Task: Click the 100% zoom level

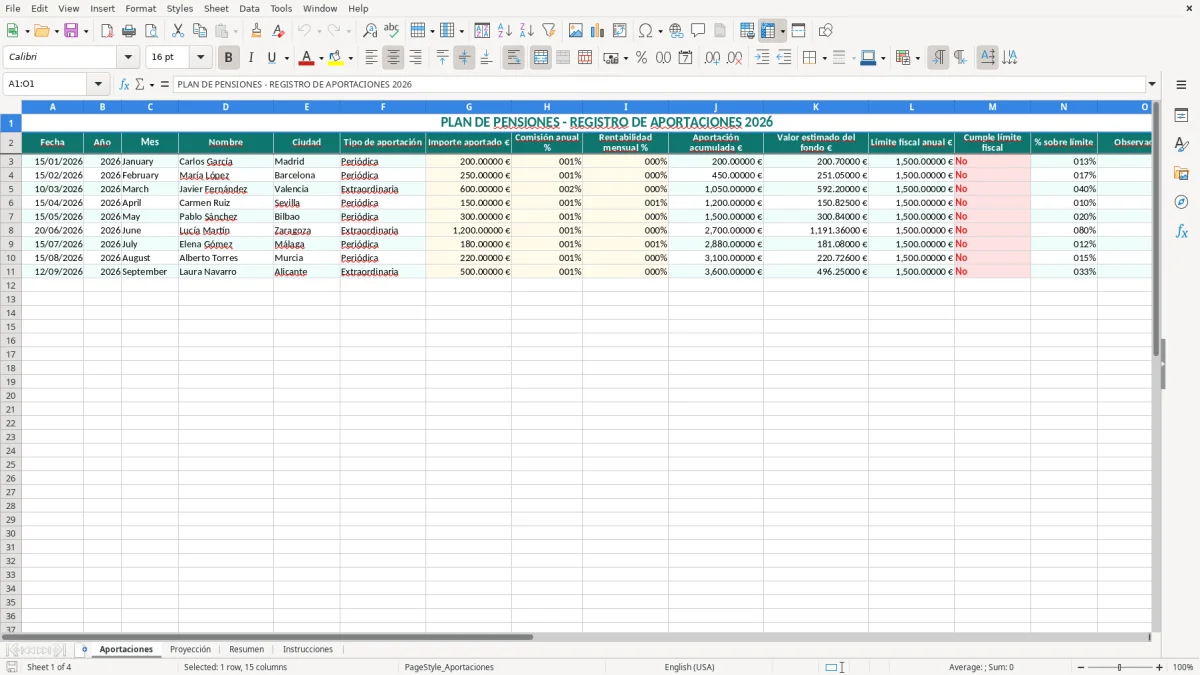Action: 1183,667
